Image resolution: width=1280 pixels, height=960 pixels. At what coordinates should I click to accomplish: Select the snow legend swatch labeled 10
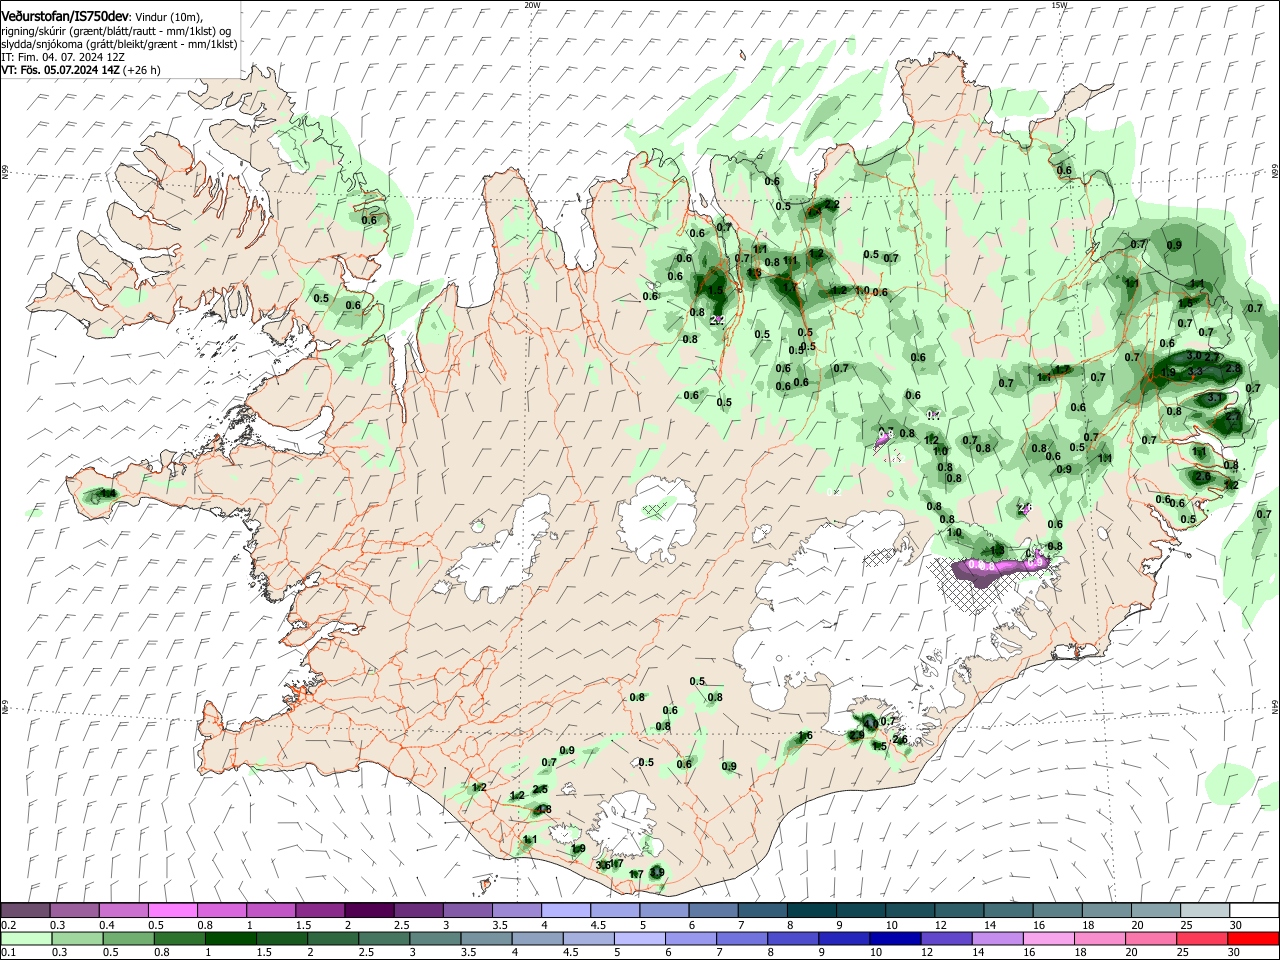pos(908,910)
